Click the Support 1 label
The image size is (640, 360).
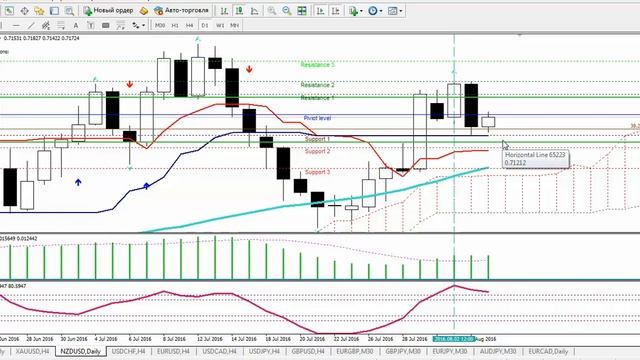317,139
